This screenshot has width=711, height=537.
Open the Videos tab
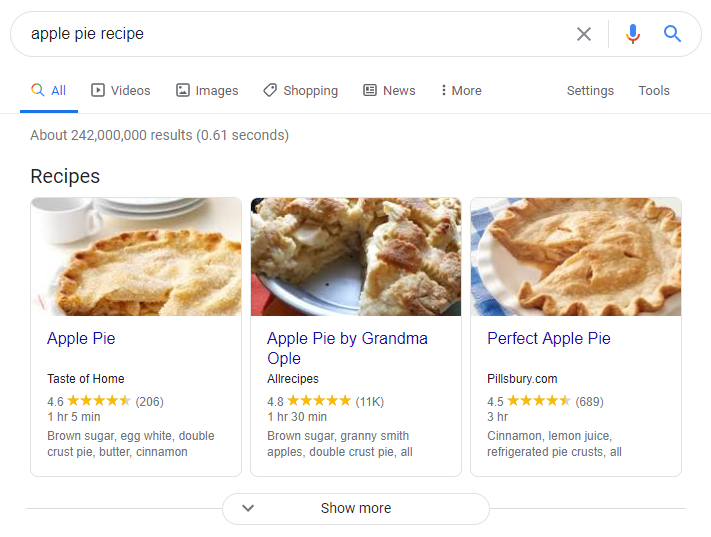point(120,90)
